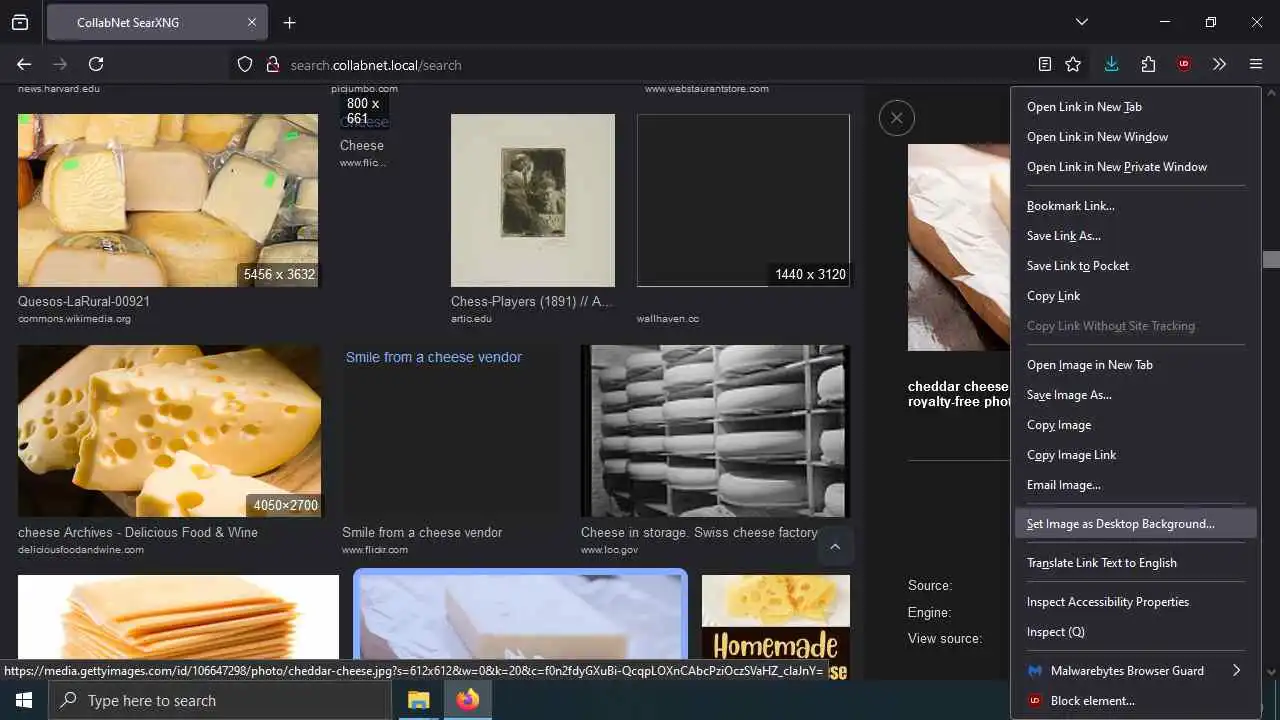1280x720 pixels.
Task: Click Cheese in storage Swiss factory title
Action: coord(699,532)
